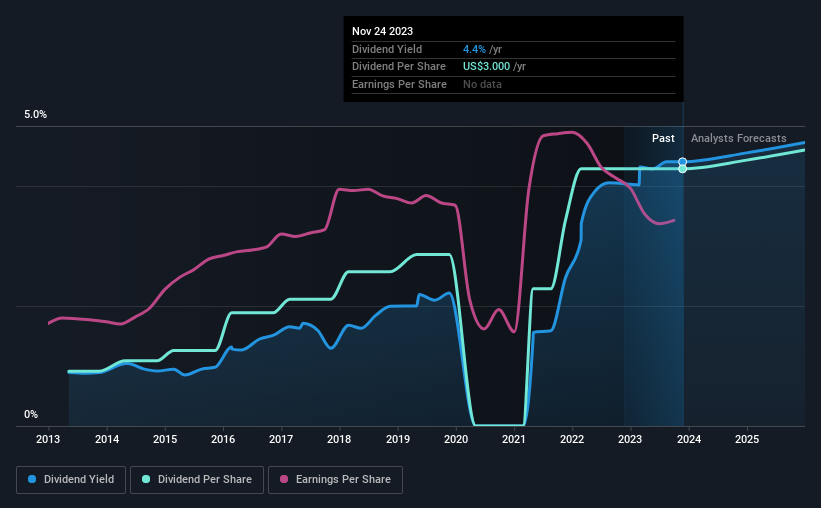Select the 2022 year label on axis
The width and height of the screenshot is (821, 508).
(572, 439)
